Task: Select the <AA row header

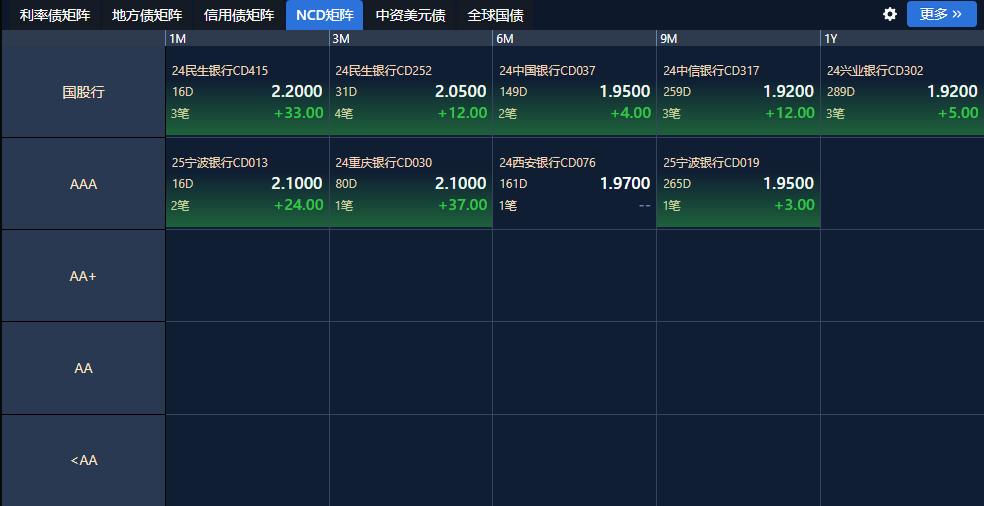Action: point(83,461)
